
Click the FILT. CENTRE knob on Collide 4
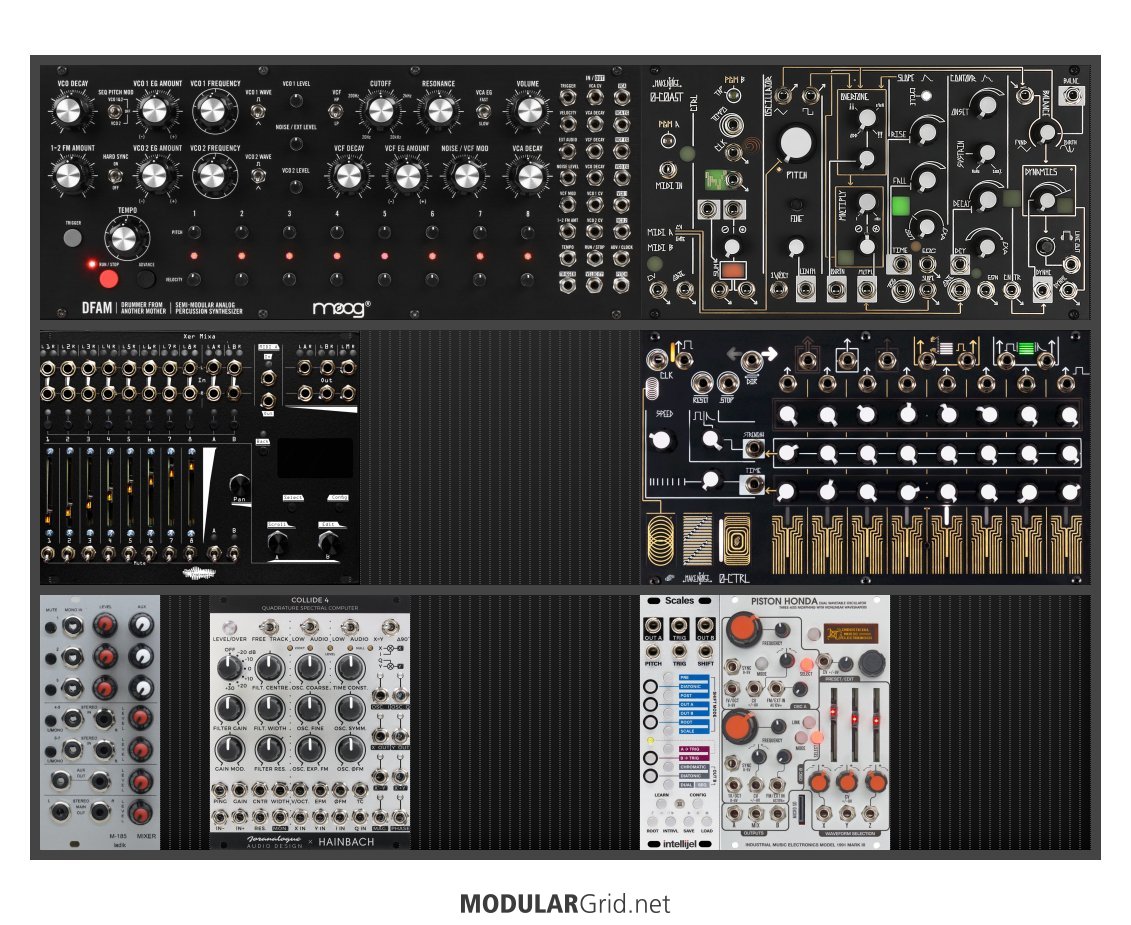[x=270, y=668]
